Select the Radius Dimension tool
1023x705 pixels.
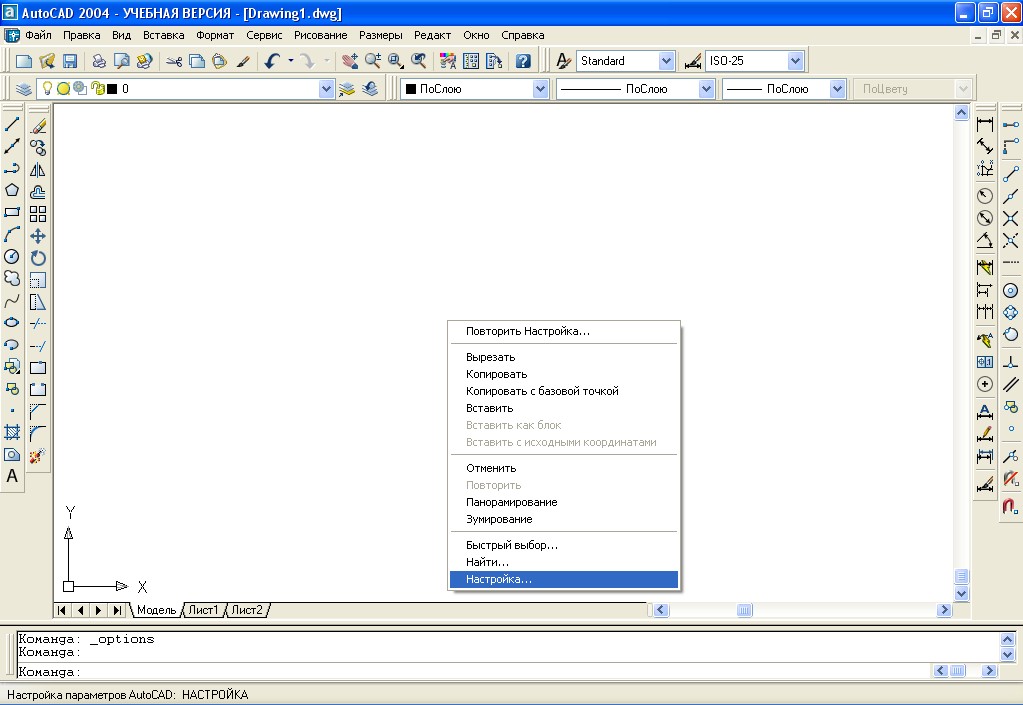985,196
